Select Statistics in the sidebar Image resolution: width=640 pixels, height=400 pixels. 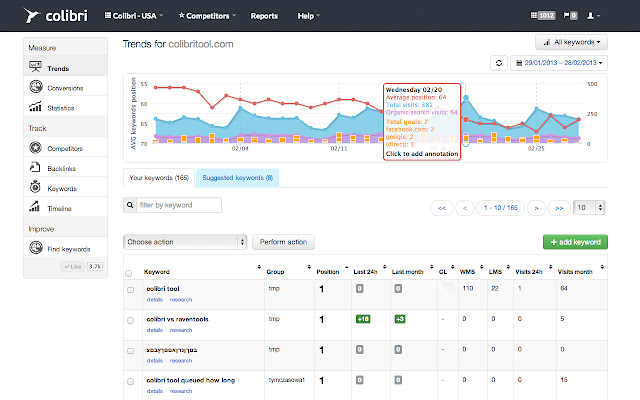(65, 107)
